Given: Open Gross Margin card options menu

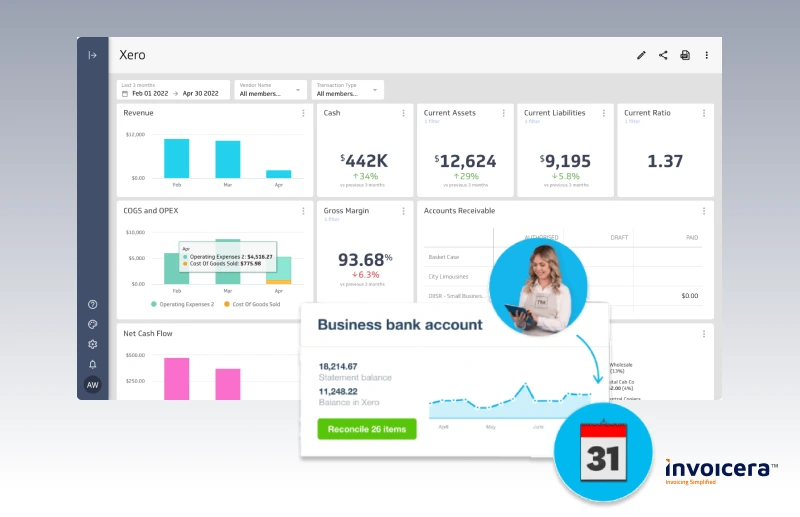Looking at the screenshot, I should click(x=403, y=211).
